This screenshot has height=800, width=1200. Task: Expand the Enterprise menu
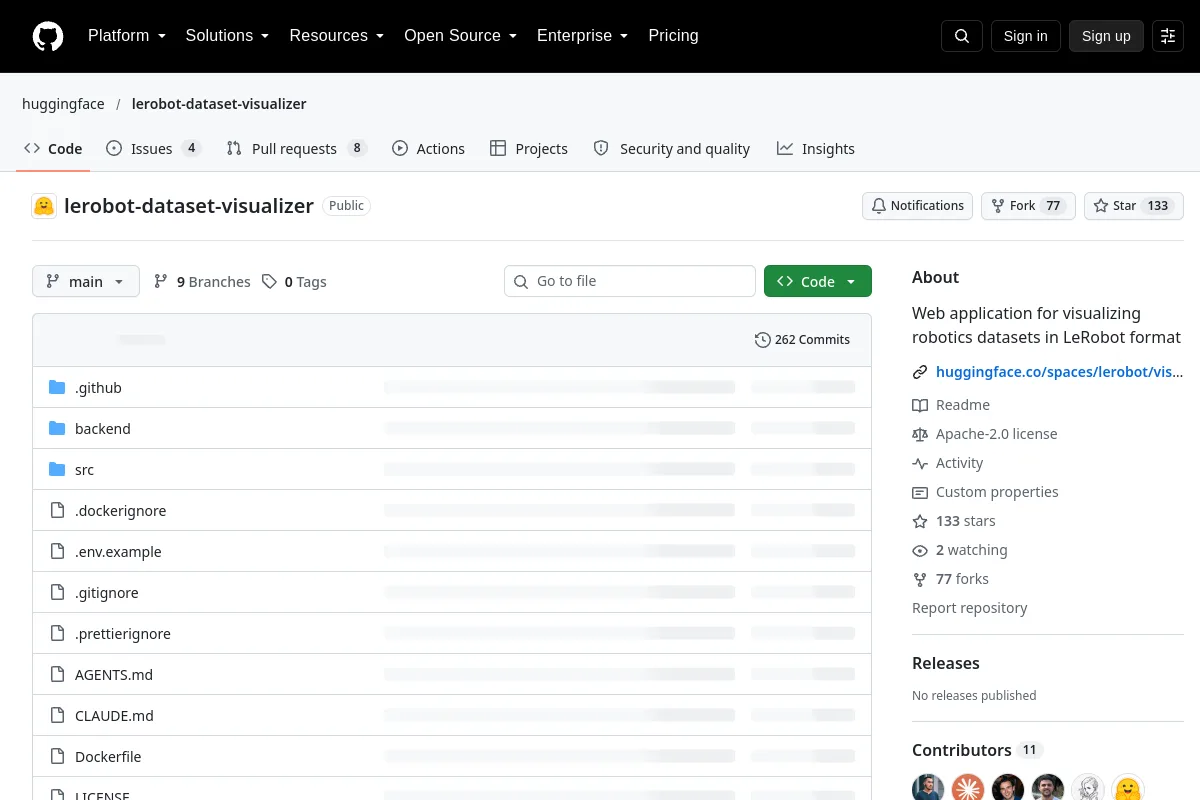pyautogui.click(x=583, y=36)
